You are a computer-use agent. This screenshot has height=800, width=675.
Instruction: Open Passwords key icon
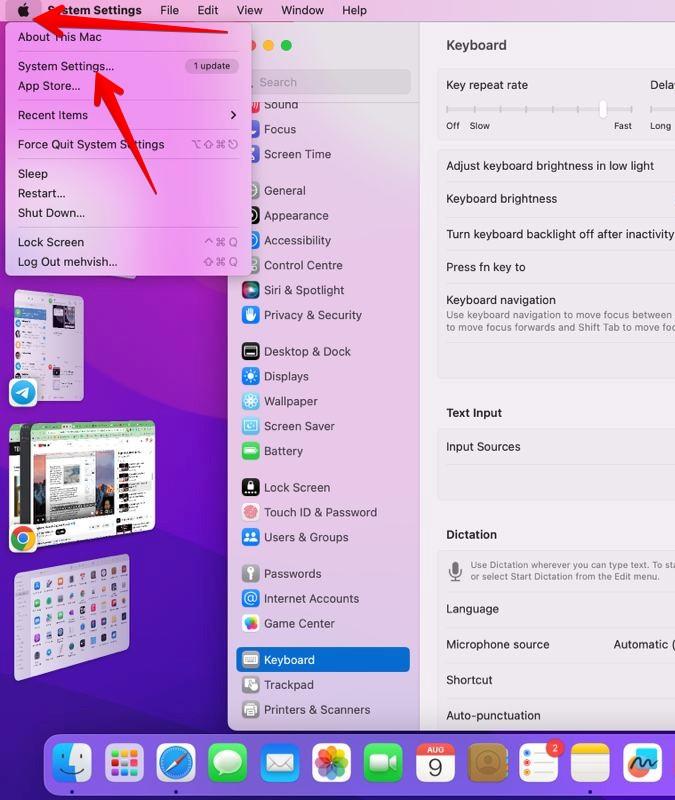click(x=251, y=573)
